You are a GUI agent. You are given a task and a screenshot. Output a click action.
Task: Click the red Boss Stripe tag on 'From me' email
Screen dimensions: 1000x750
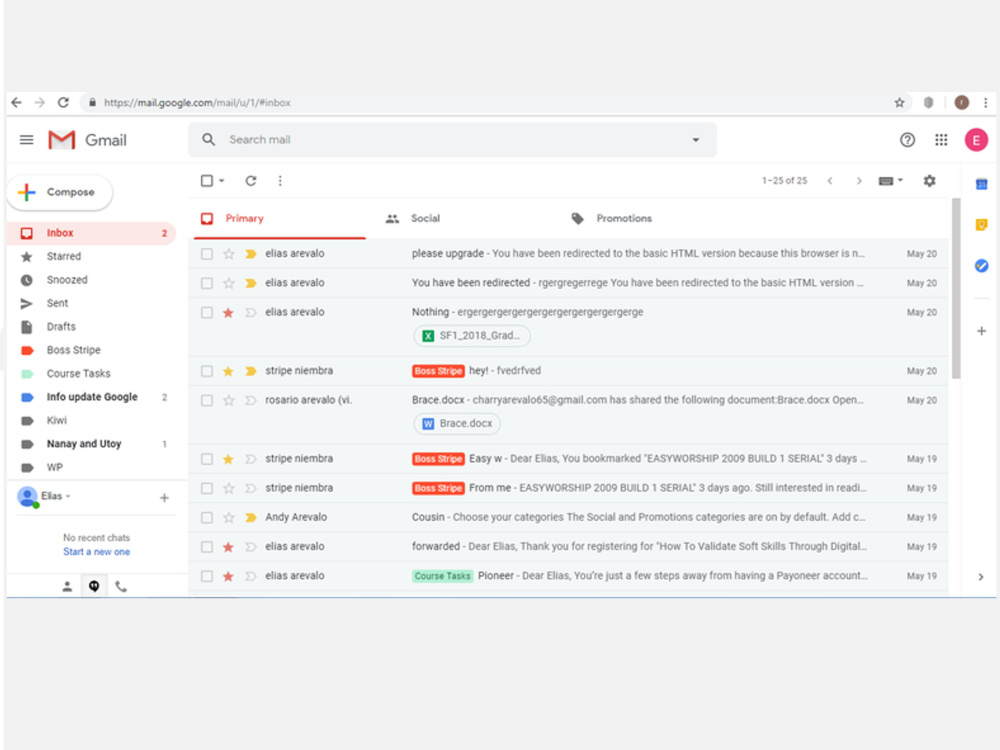(438, 489)
